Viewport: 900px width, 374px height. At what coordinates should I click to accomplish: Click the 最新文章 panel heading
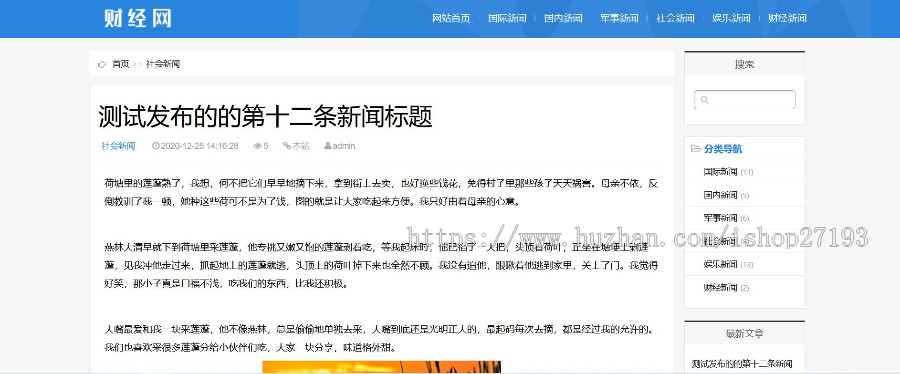tap(744, 333)
